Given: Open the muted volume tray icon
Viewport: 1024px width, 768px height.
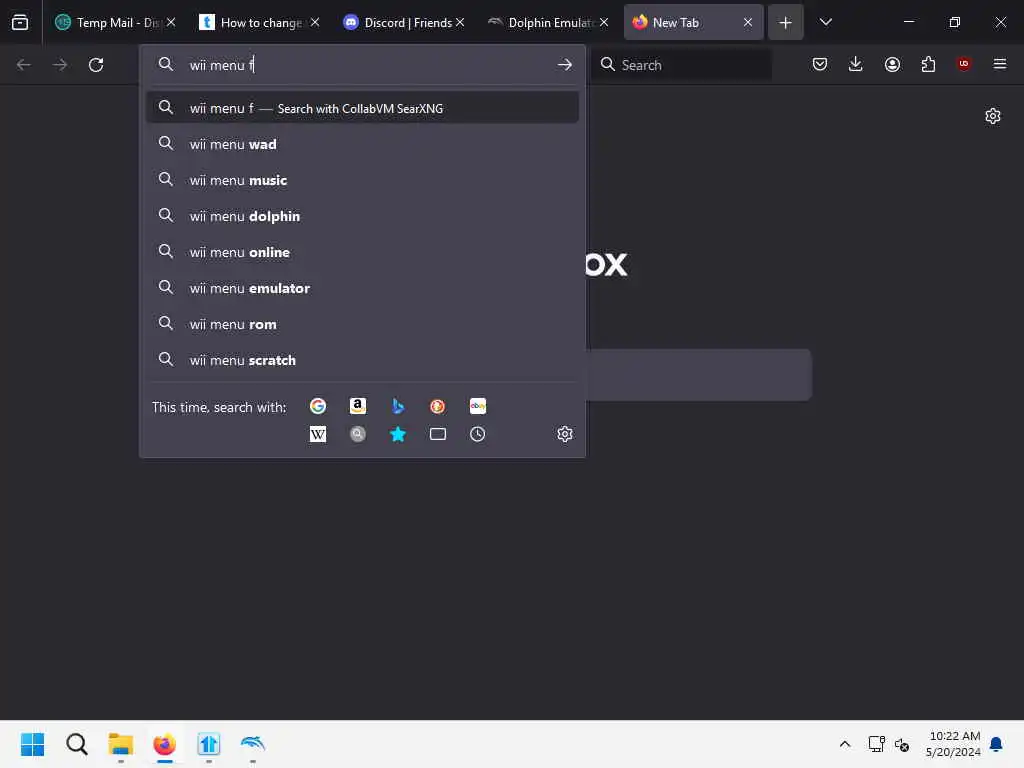Looking at the screenshot, I should 902,744.
